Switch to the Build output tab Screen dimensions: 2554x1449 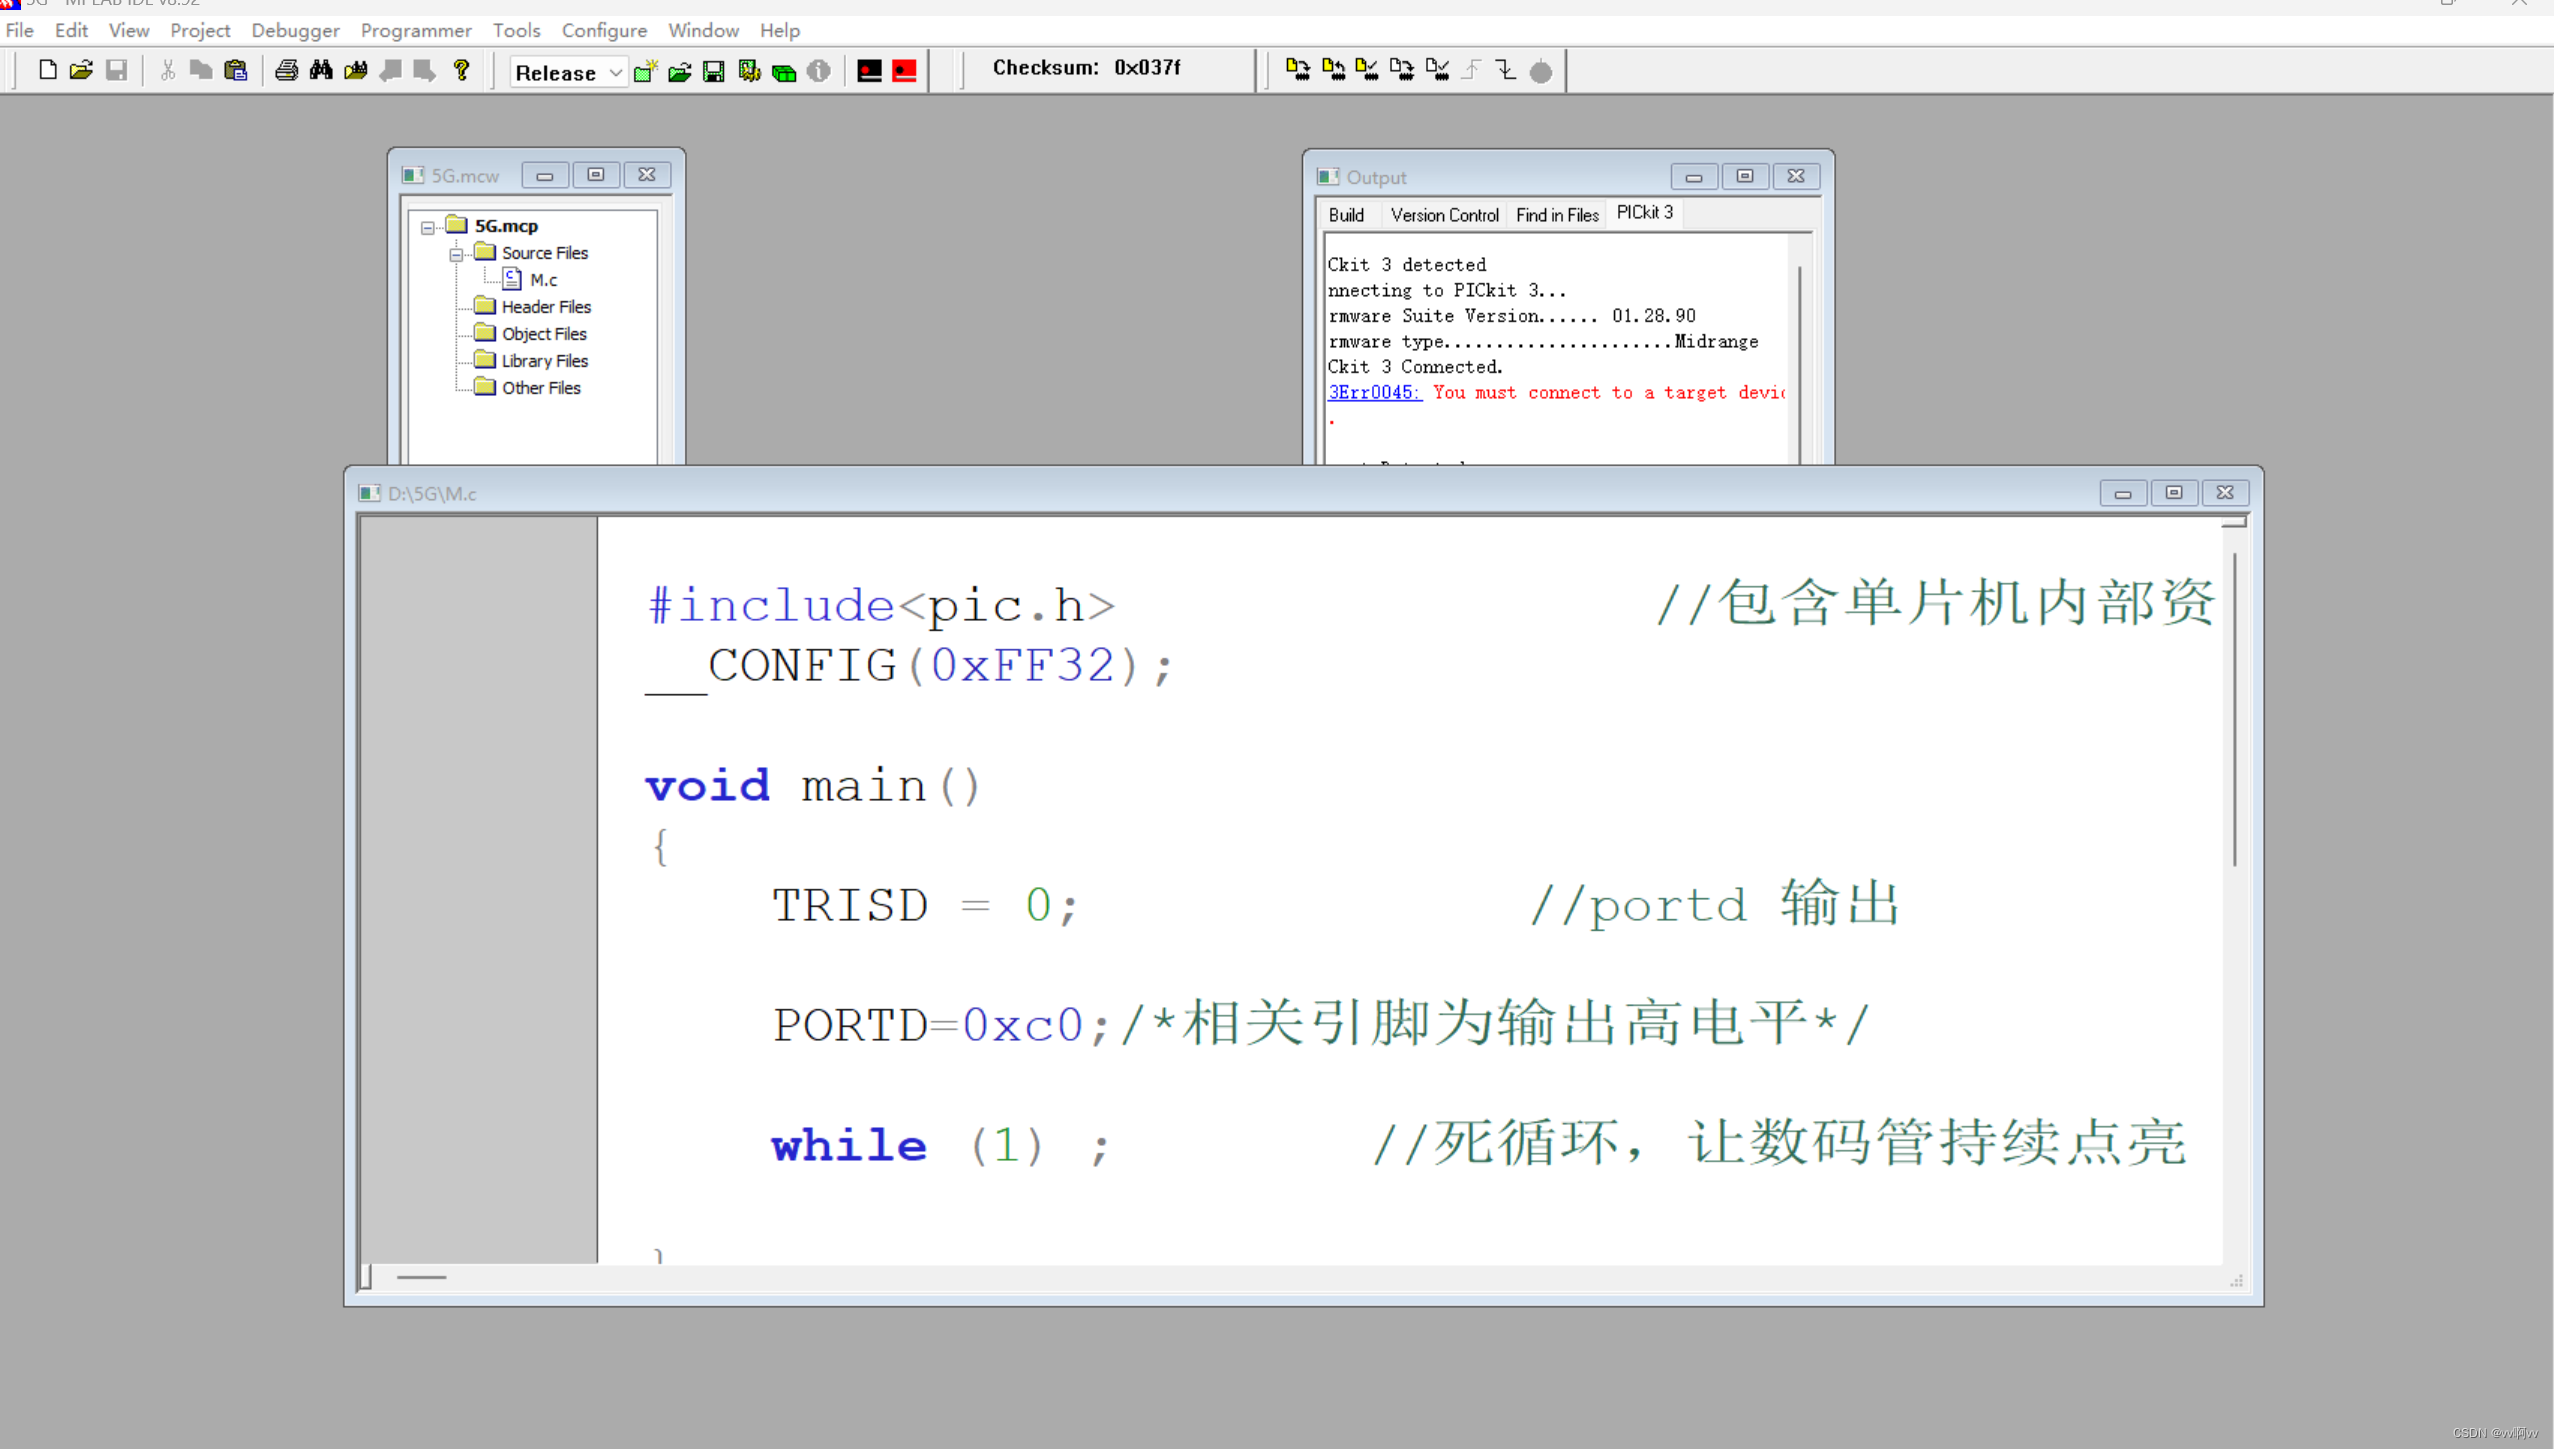coord(1346,215)
